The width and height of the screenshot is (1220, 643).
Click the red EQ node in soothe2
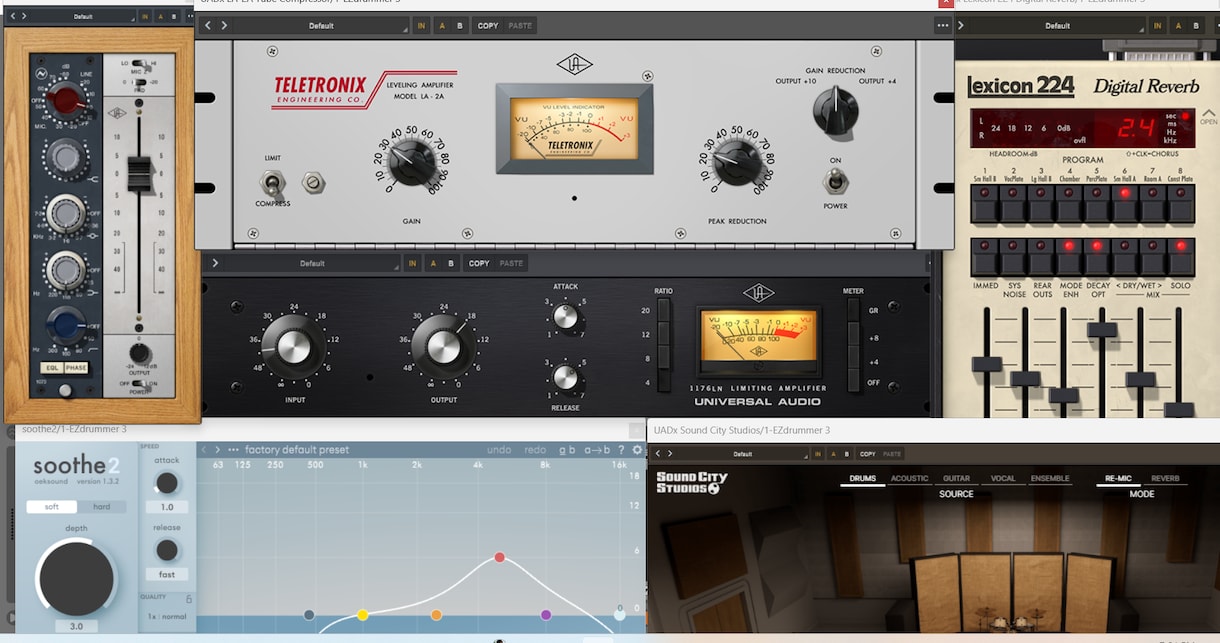[x=499, y=557]
